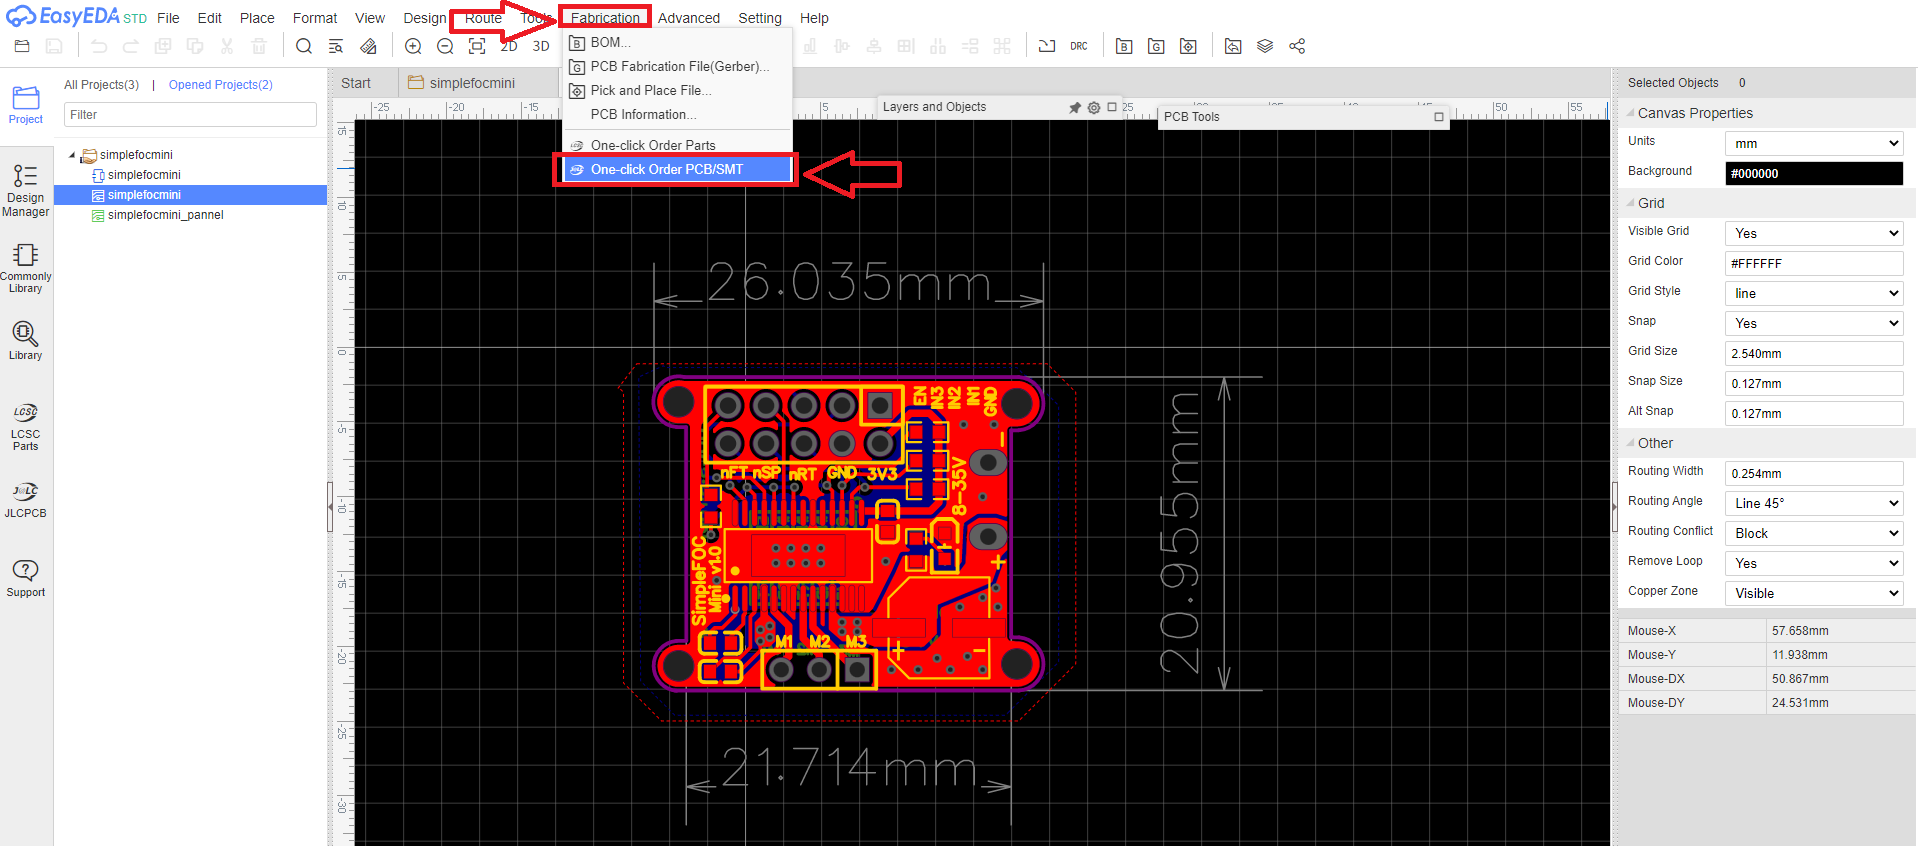
Task: Click the eraser/clear toolbar icon
Action: coord(368,46)
